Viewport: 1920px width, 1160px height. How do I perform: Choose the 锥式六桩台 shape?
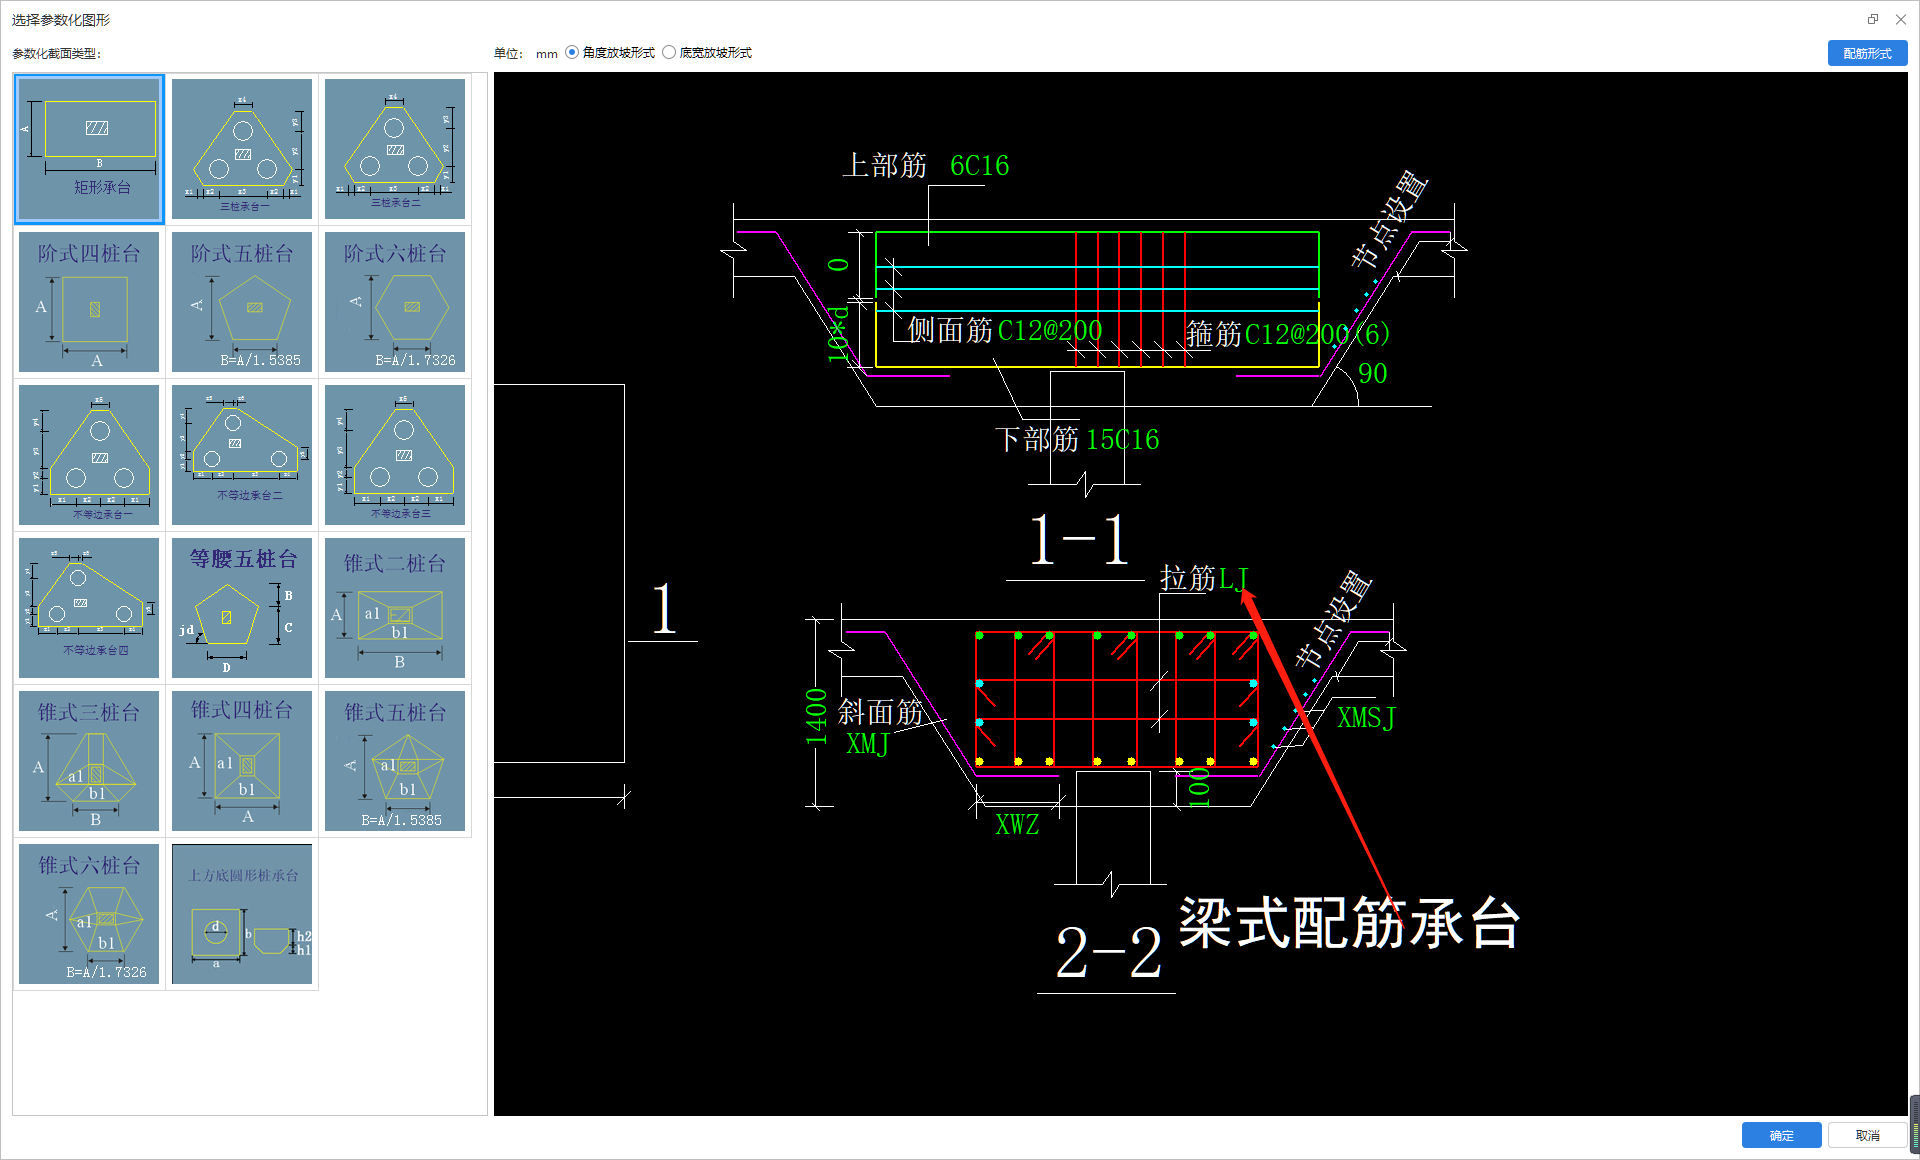pos(89,914)
